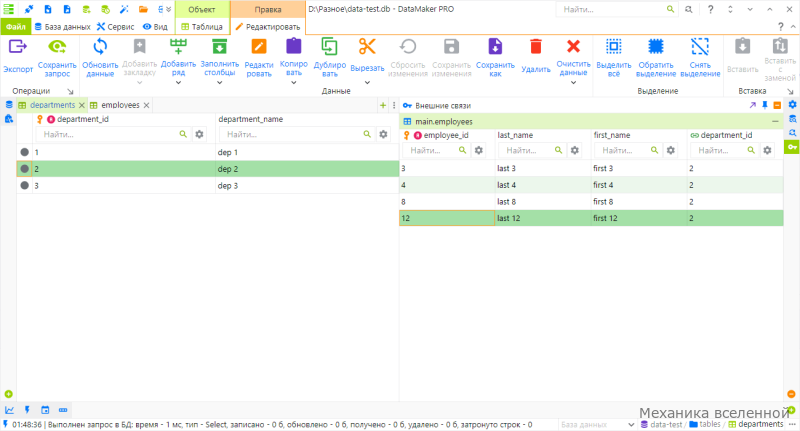The height and width of the screenshot is (431, 800).
Task: Add a new tab with green plus
Action: [383, 105]
